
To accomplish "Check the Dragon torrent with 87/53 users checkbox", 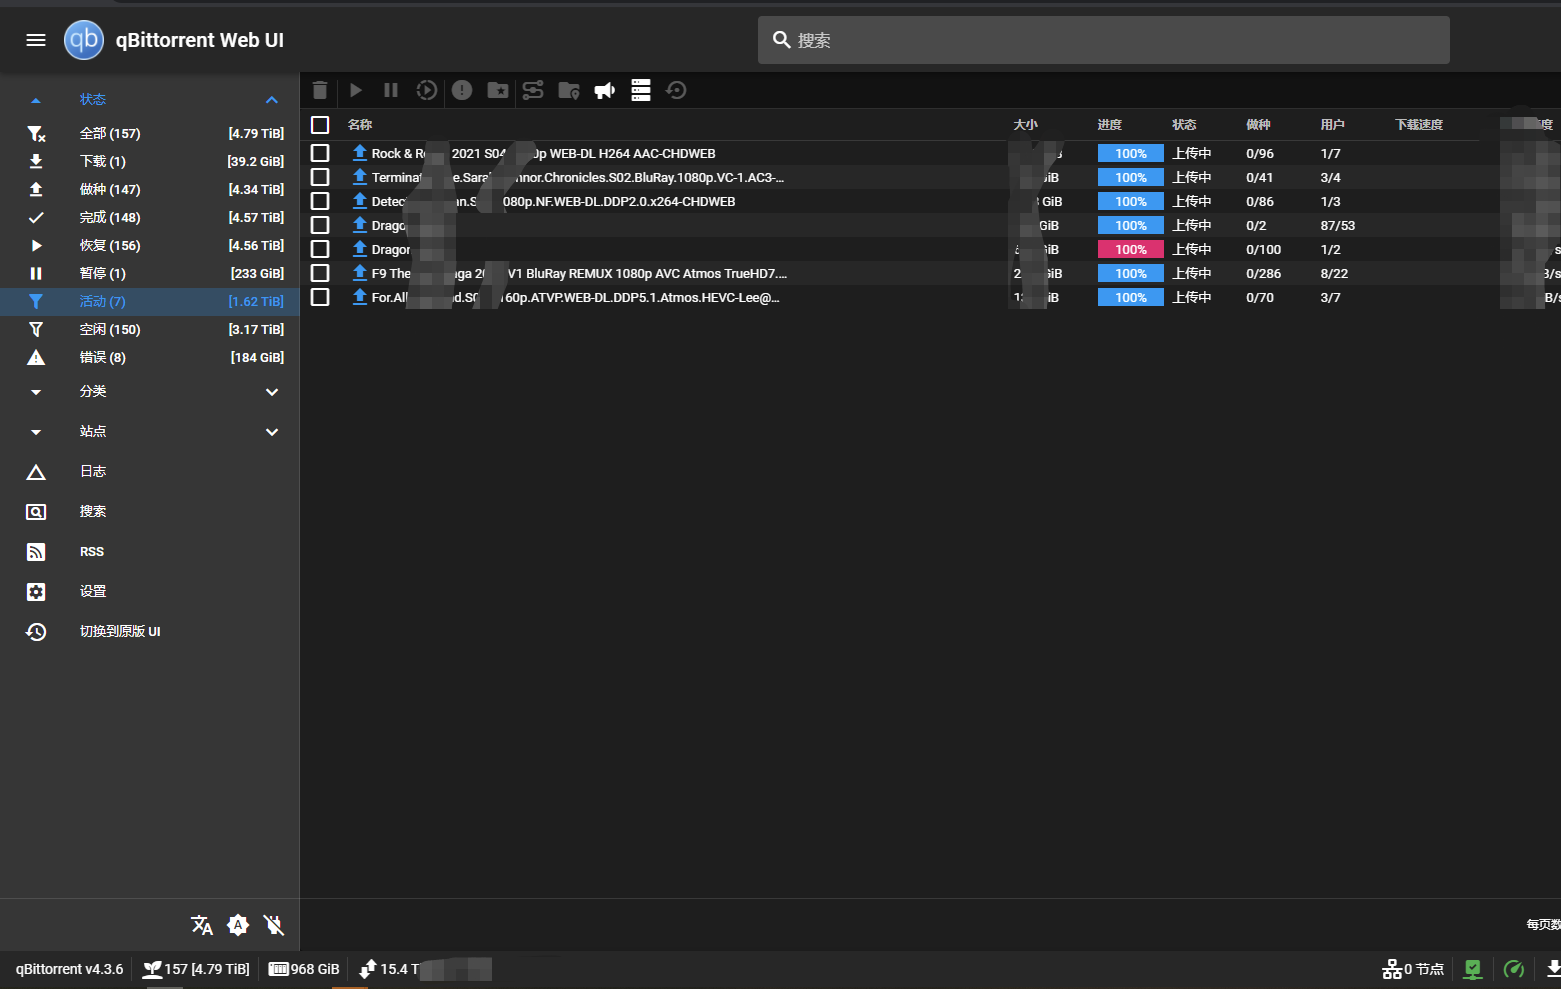I will (x=320, y=225).
